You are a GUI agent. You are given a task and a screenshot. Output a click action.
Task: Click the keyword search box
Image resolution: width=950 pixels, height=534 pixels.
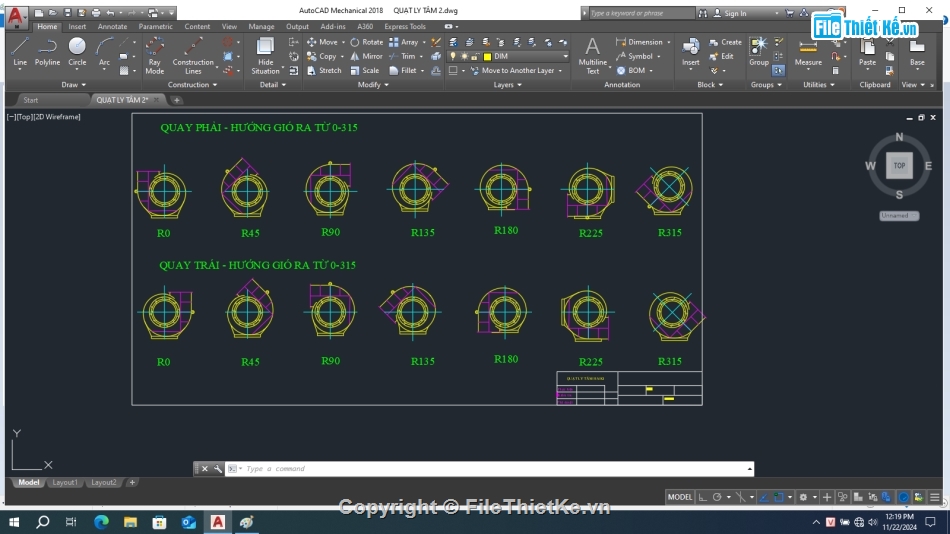tap(640, 13)
